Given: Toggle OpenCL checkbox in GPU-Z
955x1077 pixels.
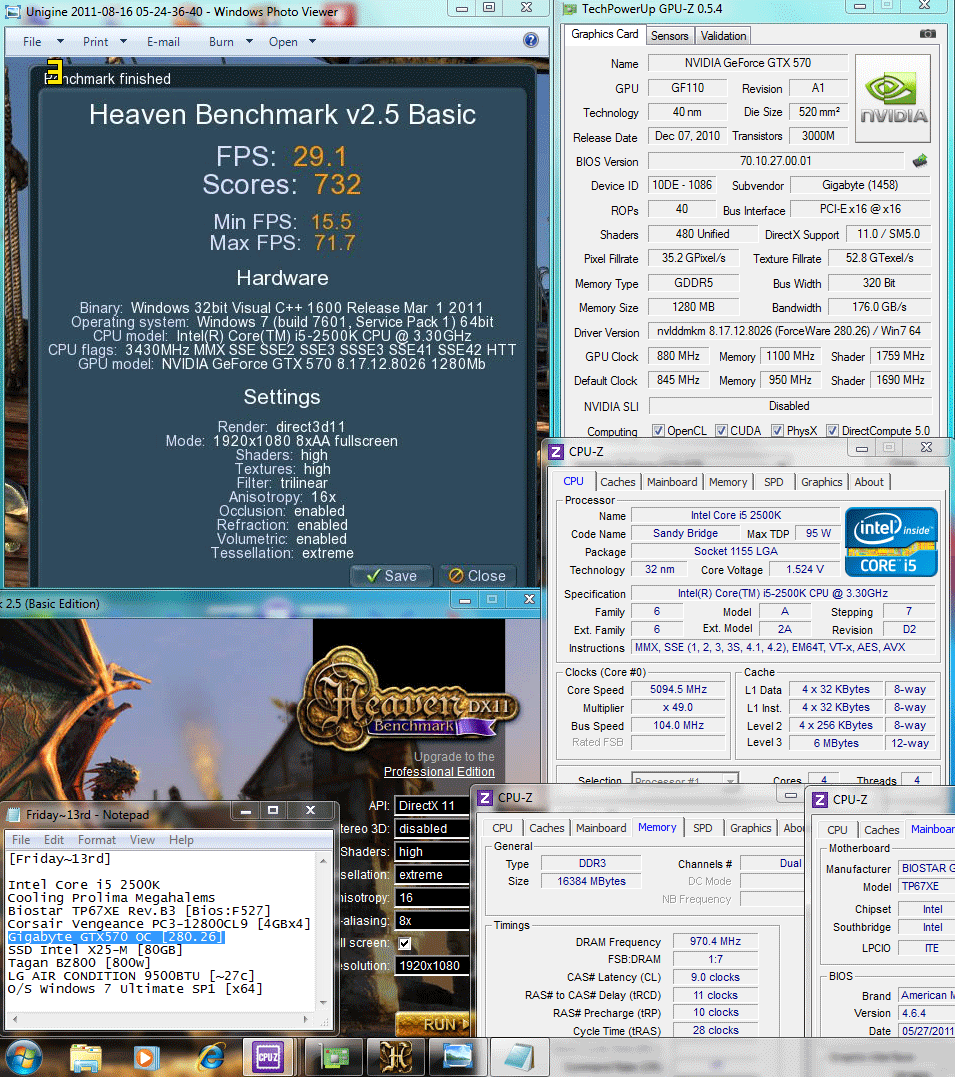Looking at the screenshot, I should 659,431.
